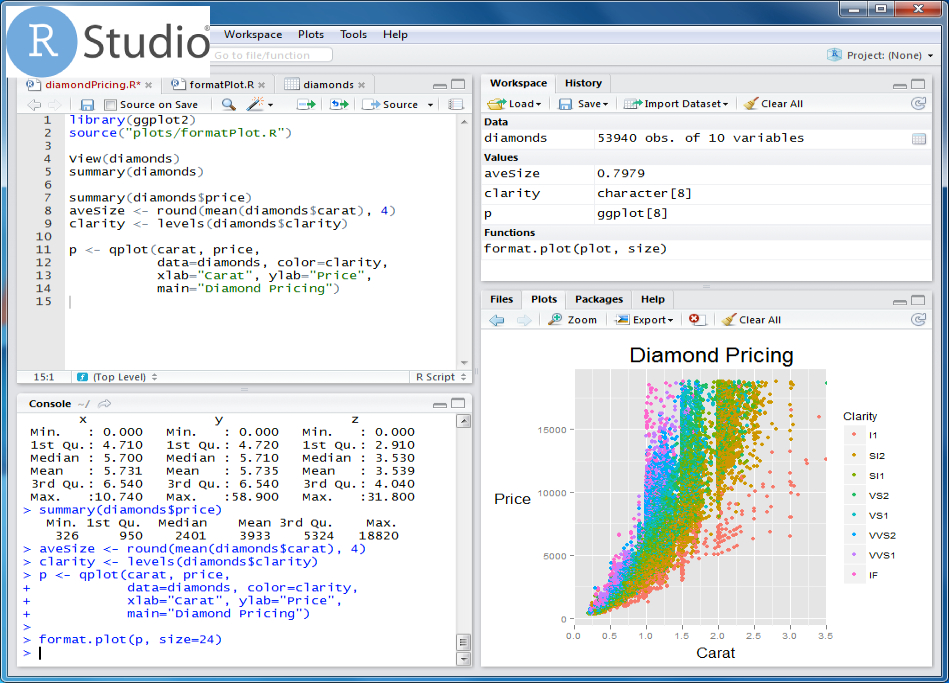Click the save document icon in editor
The width and height of the screenshot is (949, 683).
tap(87, 105)
